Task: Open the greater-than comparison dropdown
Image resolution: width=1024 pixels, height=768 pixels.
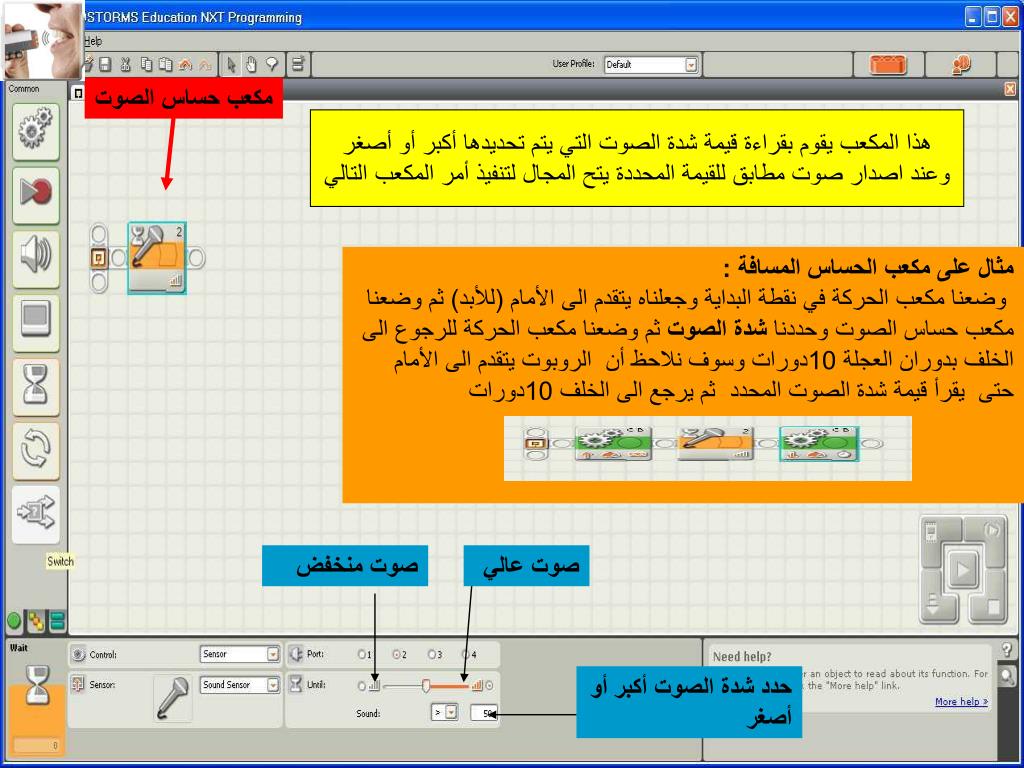Action: click(445, 712)
